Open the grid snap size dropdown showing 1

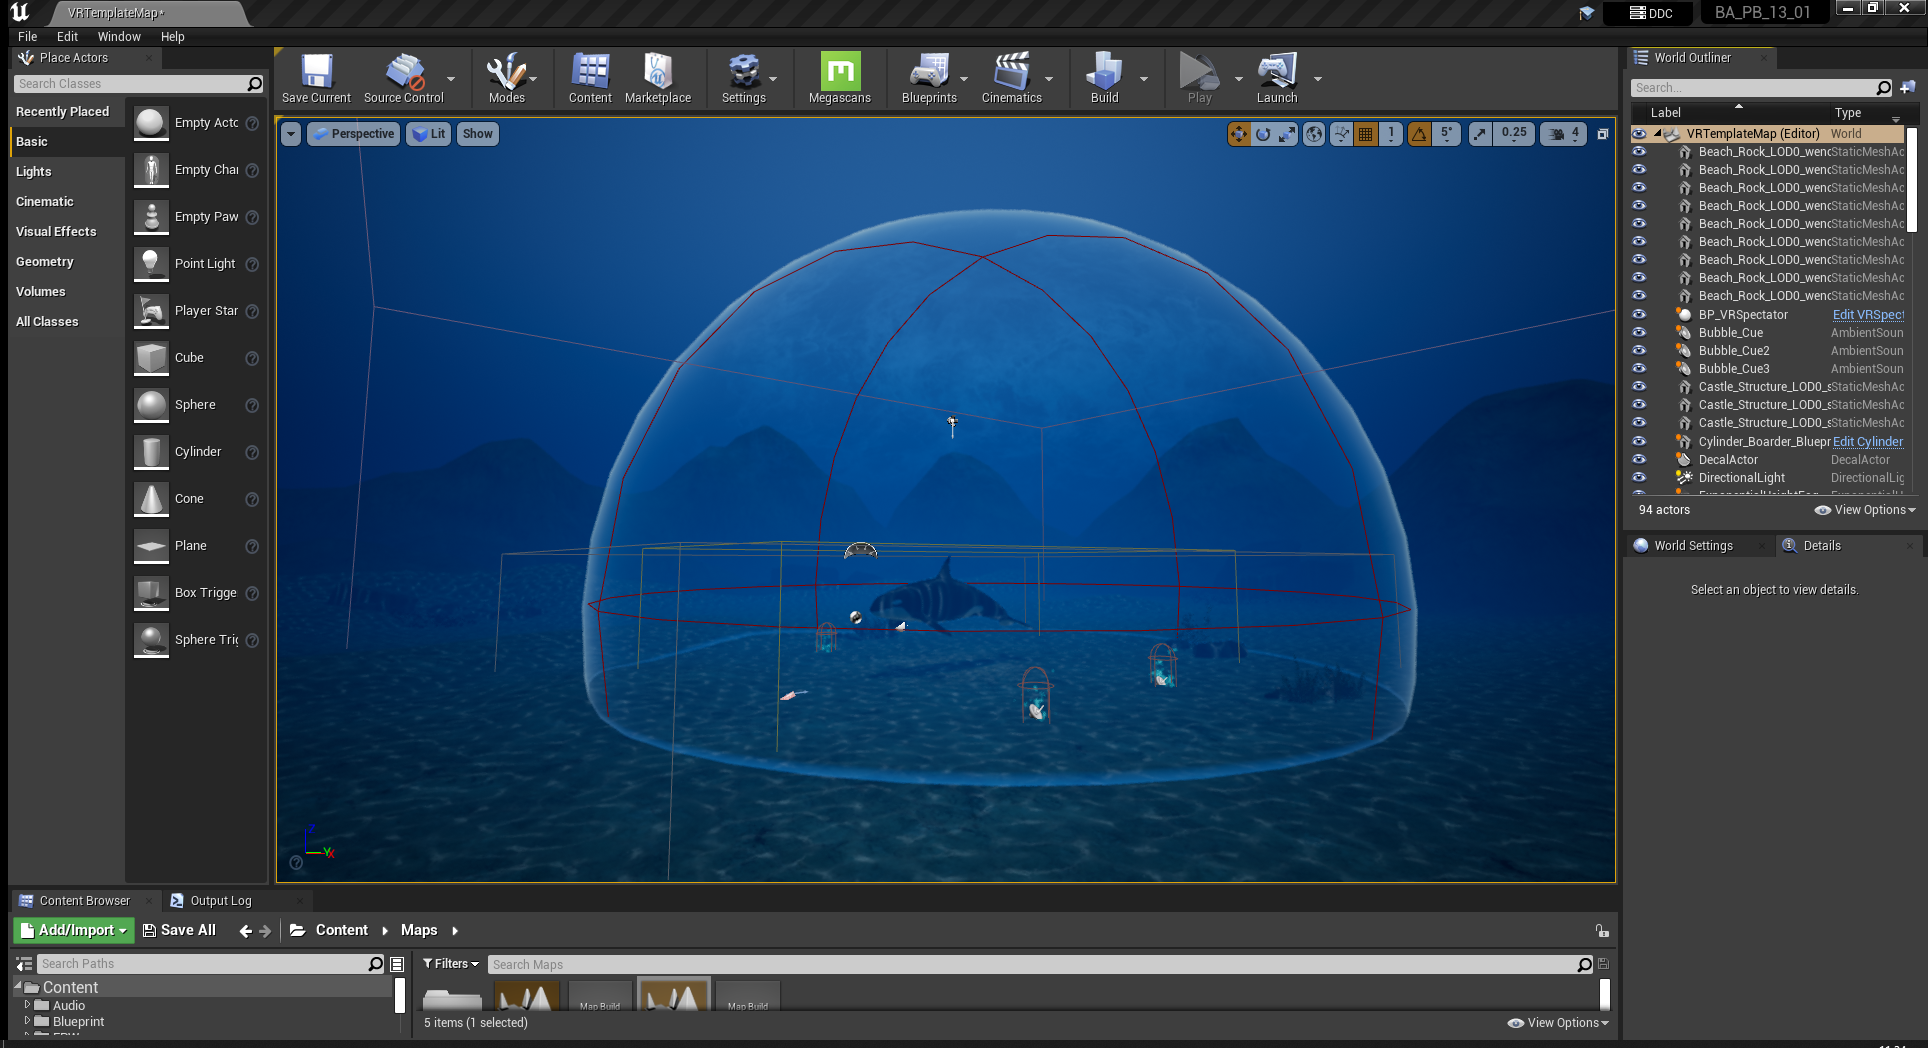(1391, 134)
